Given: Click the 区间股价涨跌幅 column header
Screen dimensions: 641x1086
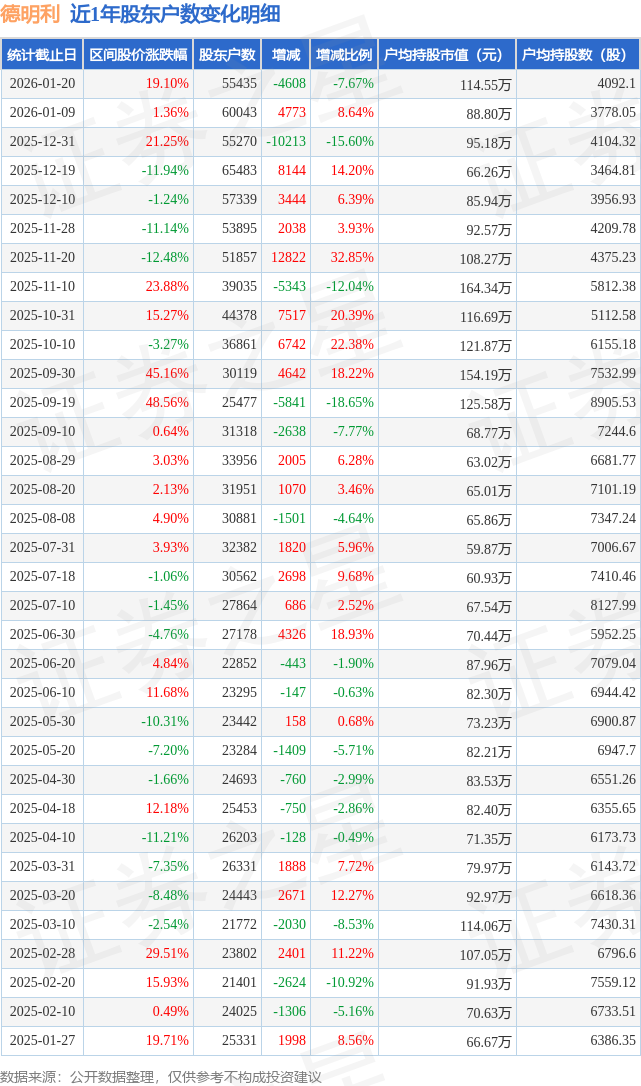Looking at the screenshot, I should pyautogui.click(x=137, y=55).
